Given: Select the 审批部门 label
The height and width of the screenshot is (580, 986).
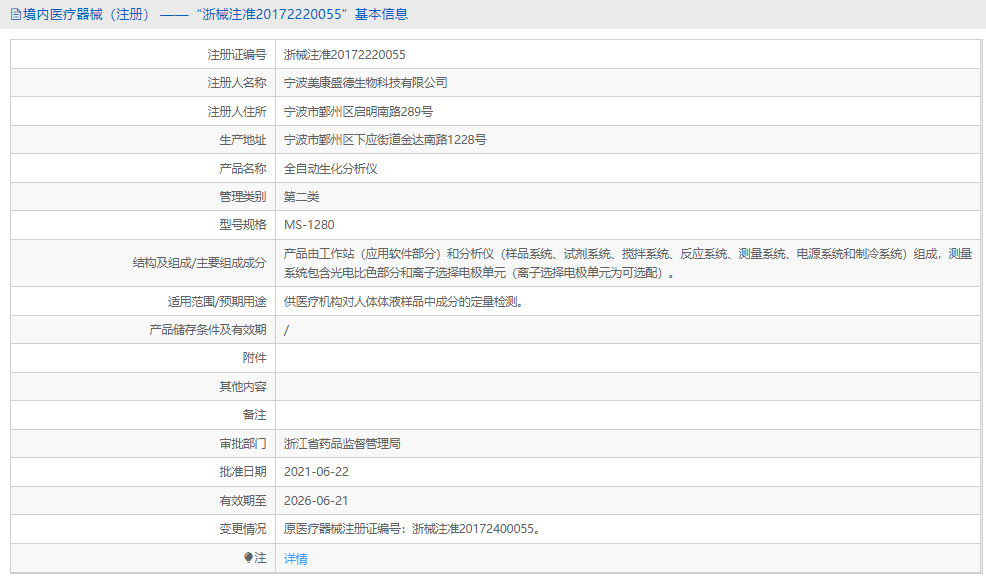Looking at the screenshot, I should tap(243, 443).
